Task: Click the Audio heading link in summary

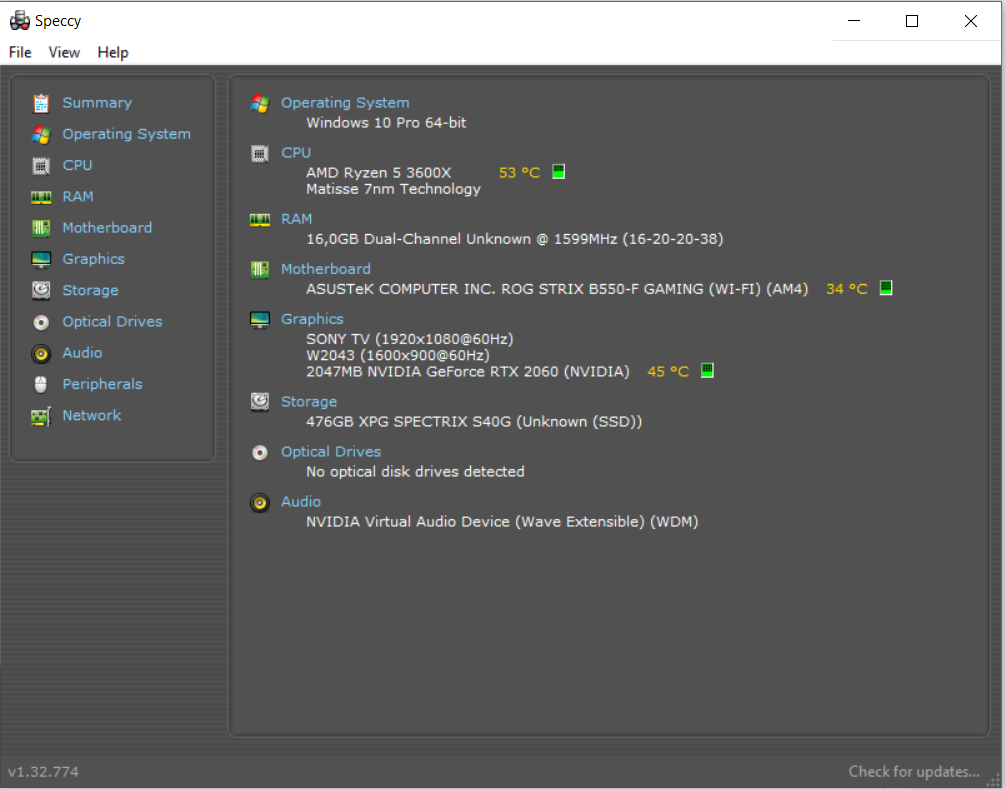Action: 301,502
